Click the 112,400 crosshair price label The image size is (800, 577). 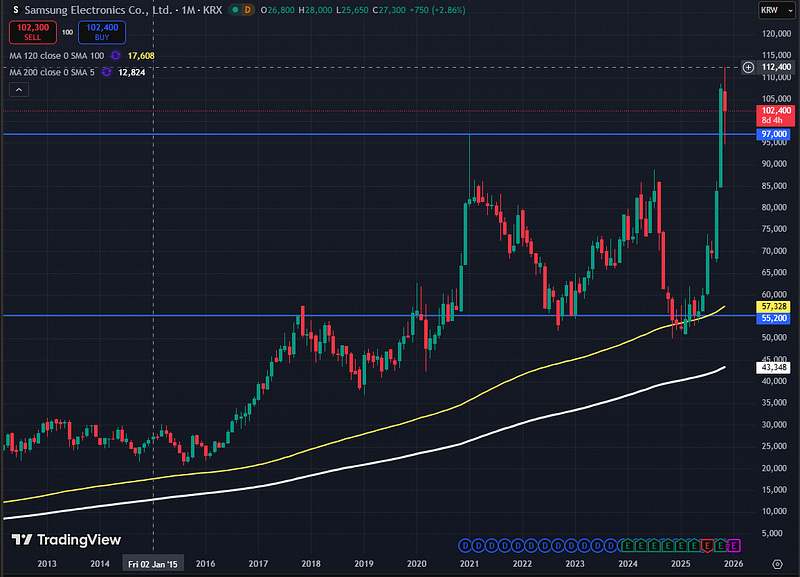point(776,67)
